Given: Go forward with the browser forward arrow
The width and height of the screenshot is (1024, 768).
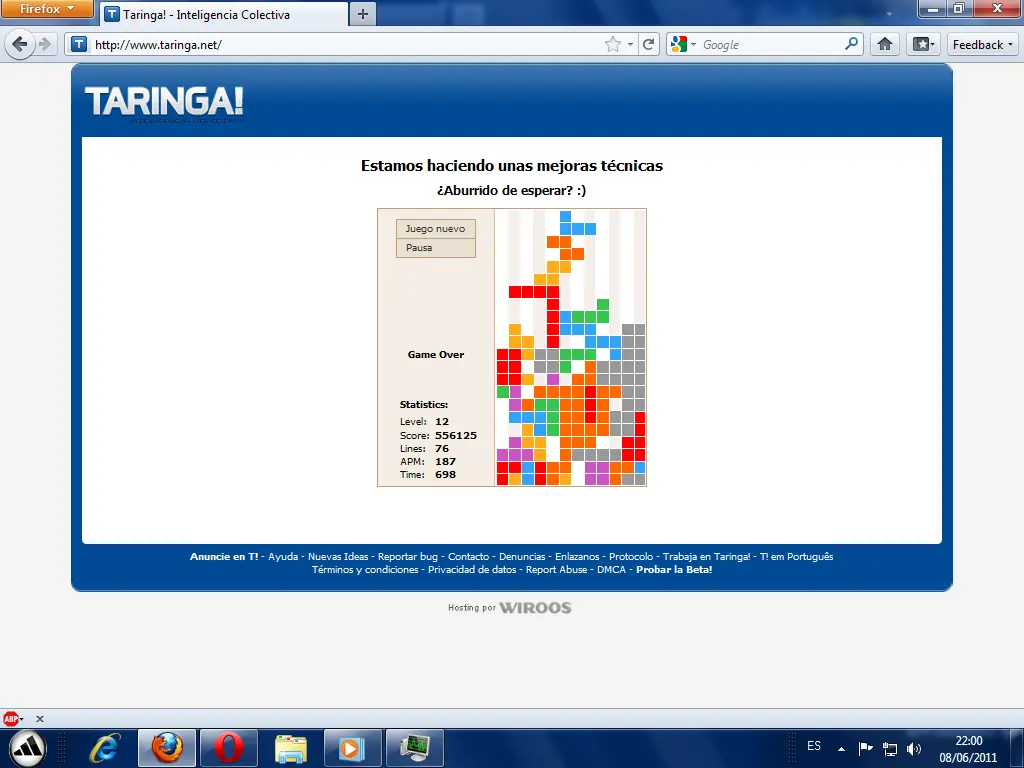Looking at the screenshot, I should coord(45,44).
